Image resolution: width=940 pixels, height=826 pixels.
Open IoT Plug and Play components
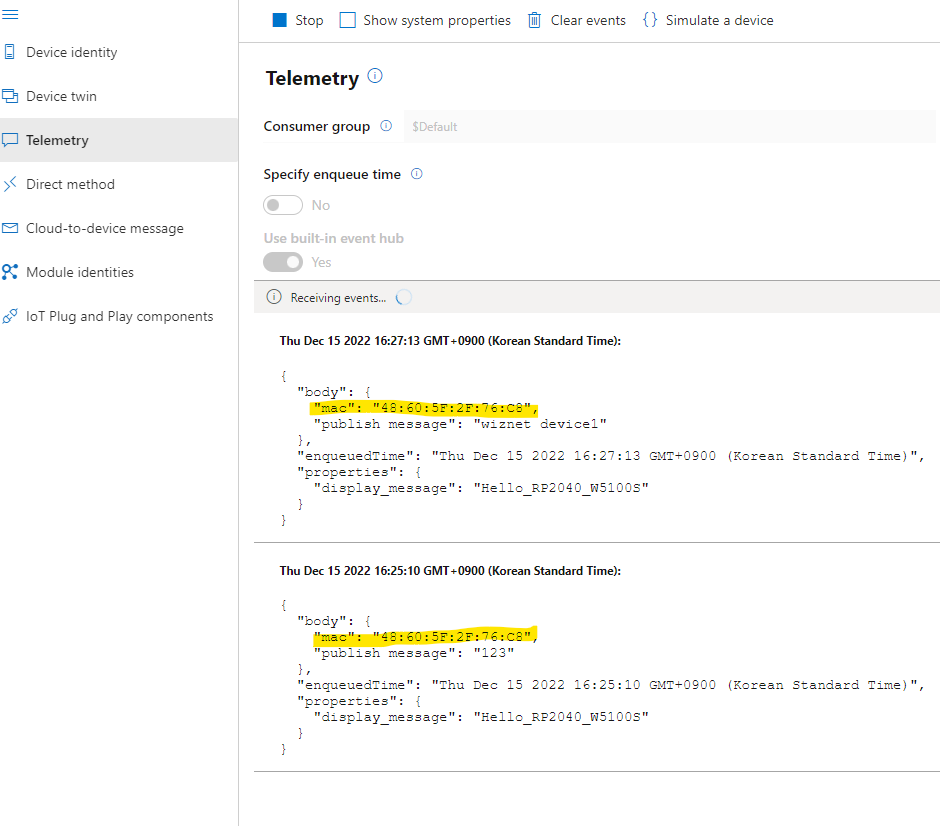(x=119, y=316)
